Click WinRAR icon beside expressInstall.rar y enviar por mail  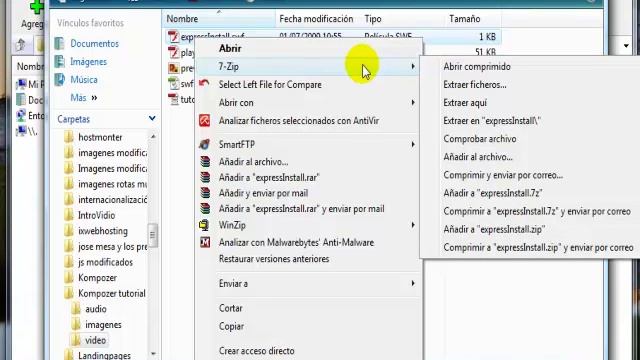point(205,208)
